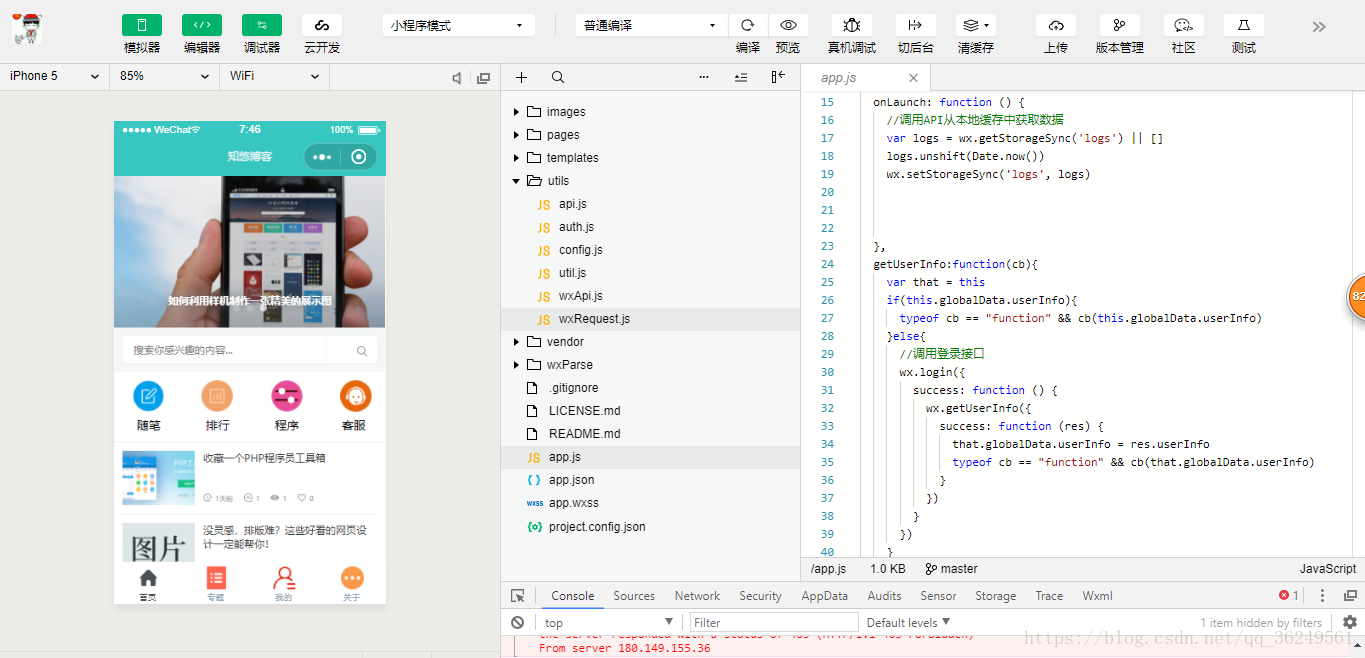Start 真机调试 remote debugging
This screenshot has height=658, width=1365.
852,25
